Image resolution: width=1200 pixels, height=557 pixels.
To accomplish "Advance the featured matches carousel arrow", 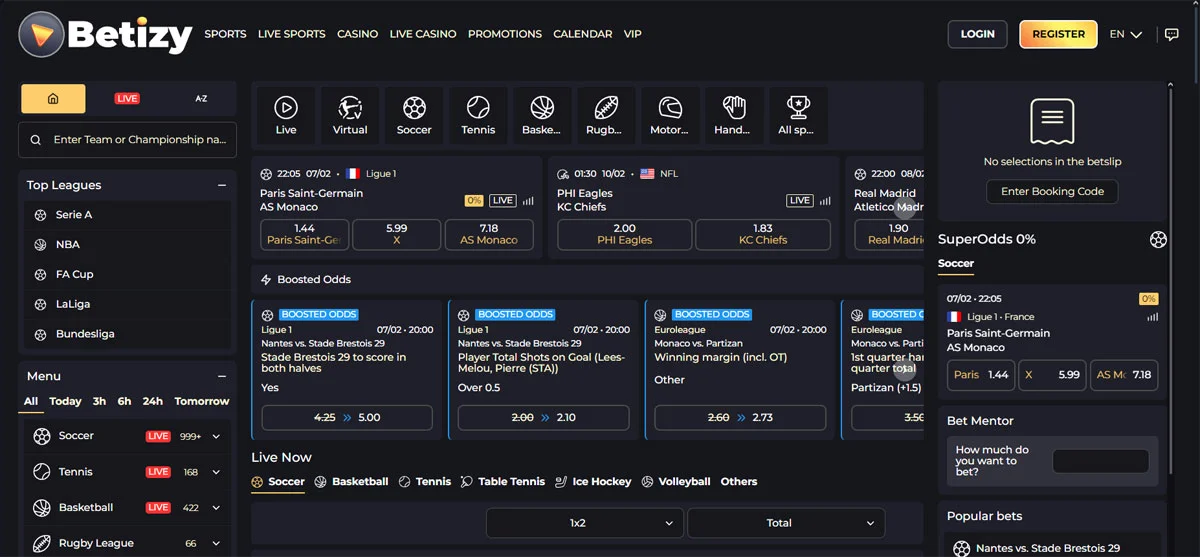I will click(x=904, y=208).
